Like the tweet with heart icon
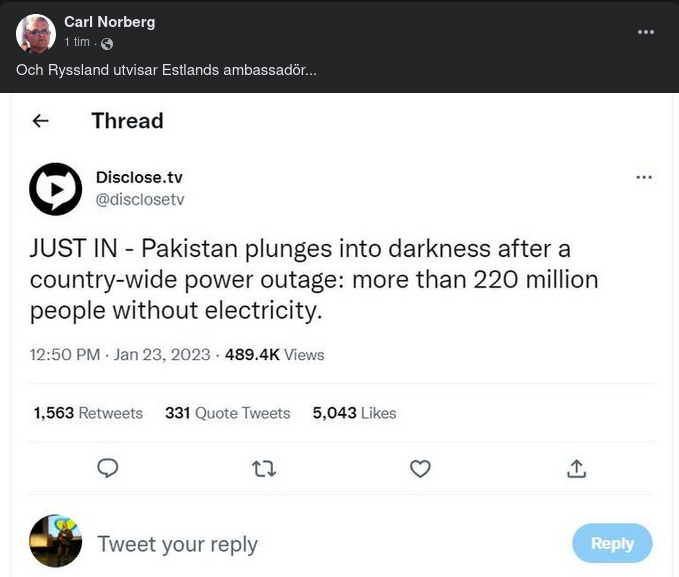The width and height of the screenshot is (679, 577). tap(421, 468)
